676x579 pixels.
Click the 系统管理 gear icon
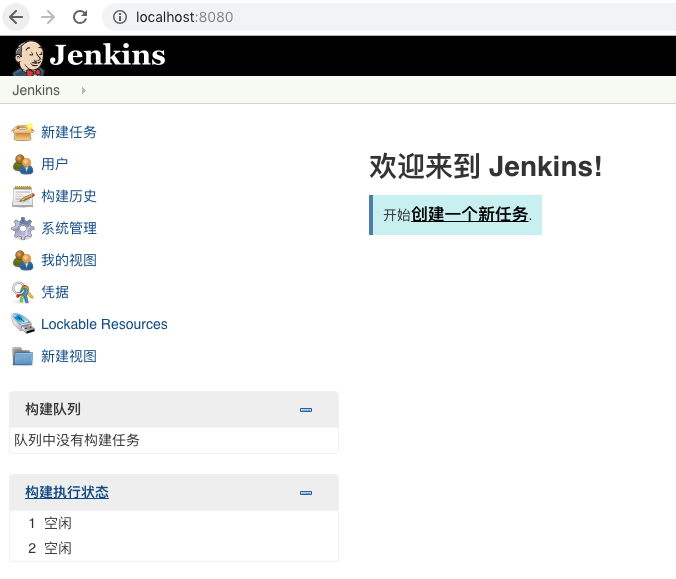[23, 228]
